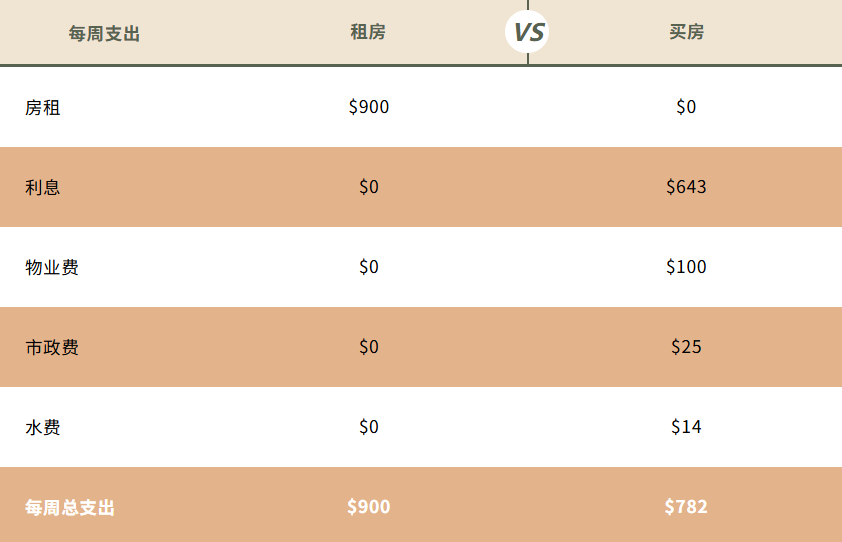This screenshot has width=842, height=542.
Task: Click the 买房 column header
Action: tap(686, 32)
